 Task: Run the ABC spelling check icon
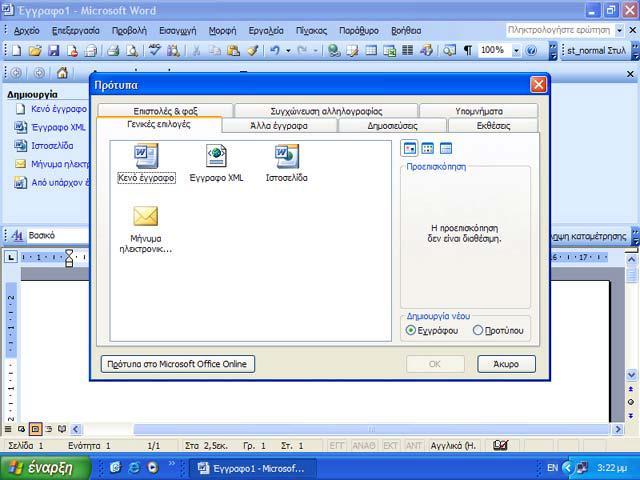point(155,51)
